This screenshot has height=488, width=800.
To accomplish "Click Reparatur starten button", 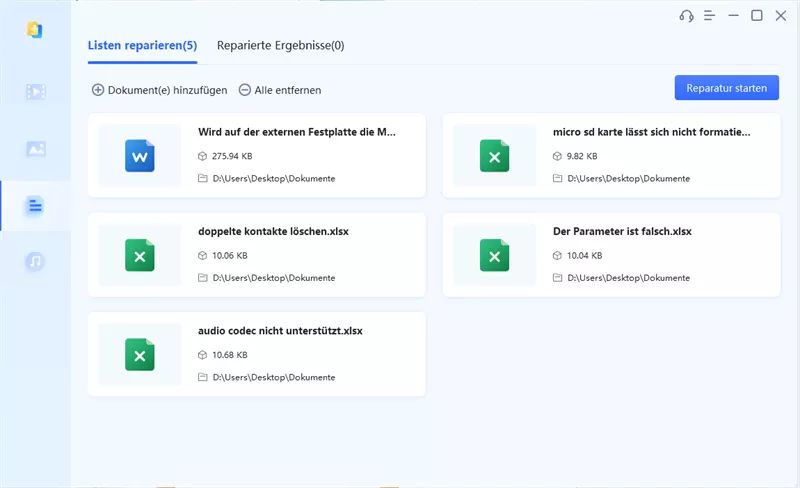I will click(x=727, y=88).
